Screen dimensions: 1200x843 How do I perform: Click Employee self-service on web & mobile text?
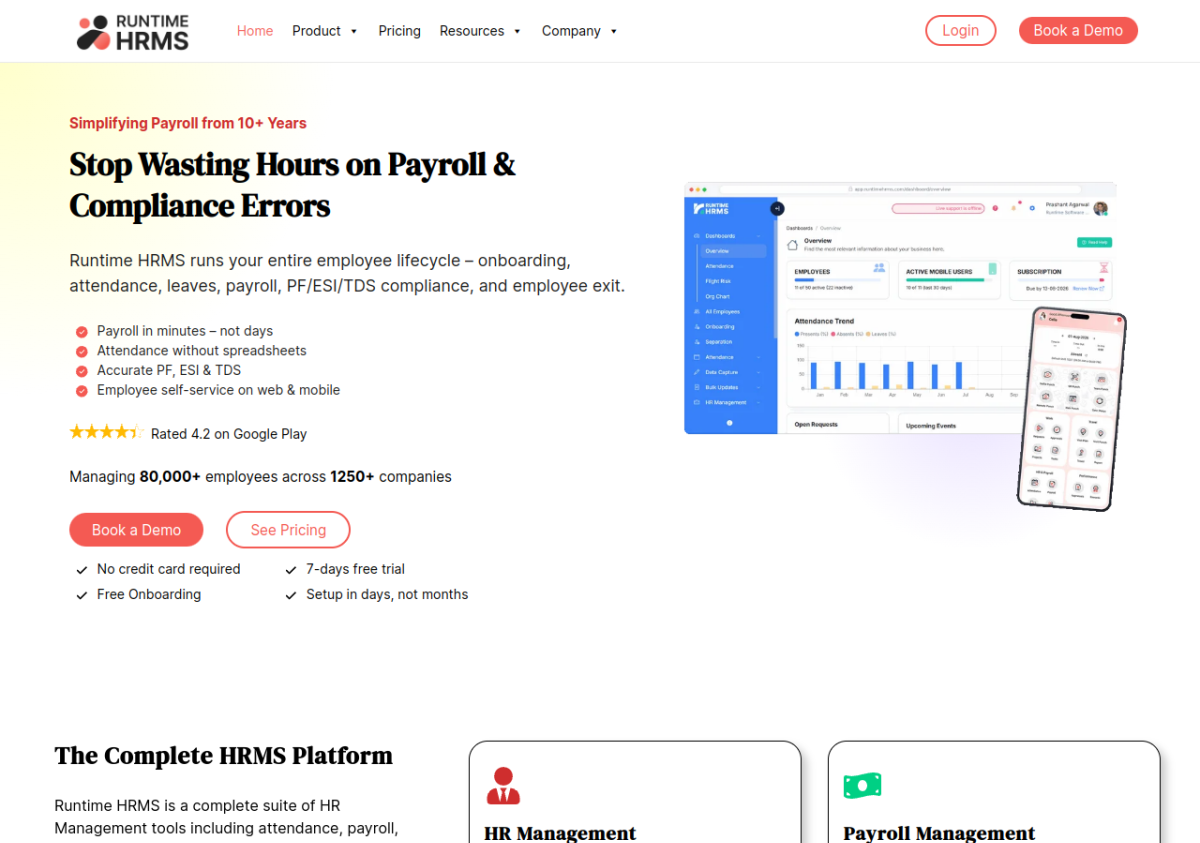click(218, 390)
